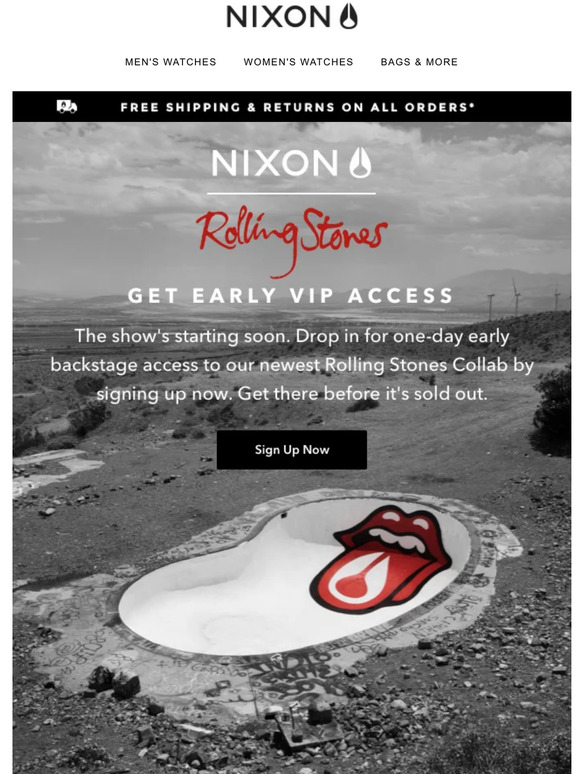Screen dimensions: 580x774
Task: Click the Sign Up Now button
Action: coord(292,450)
